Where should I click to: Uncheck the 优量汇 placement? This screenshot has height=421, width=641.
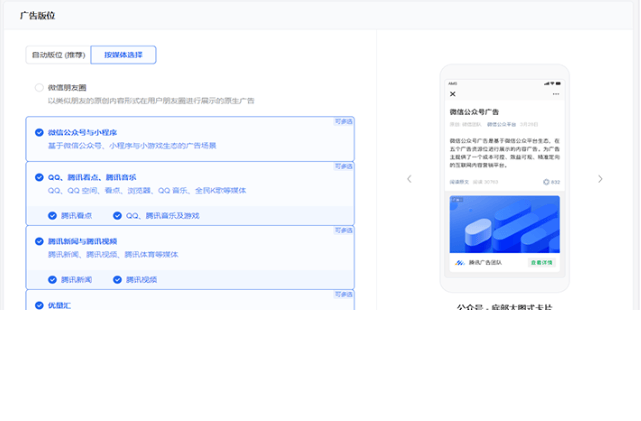[39, 305]
